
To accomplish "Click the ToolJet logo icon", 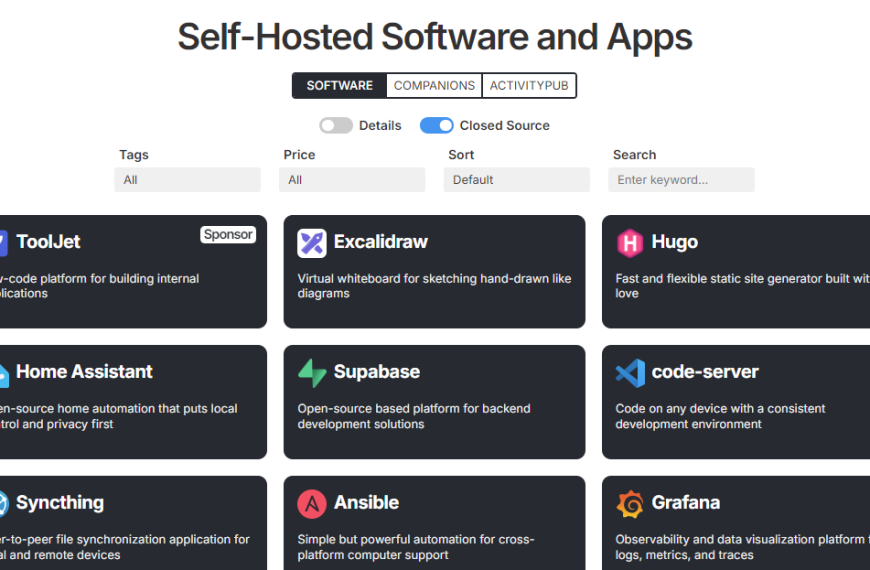I will point(3,243).
